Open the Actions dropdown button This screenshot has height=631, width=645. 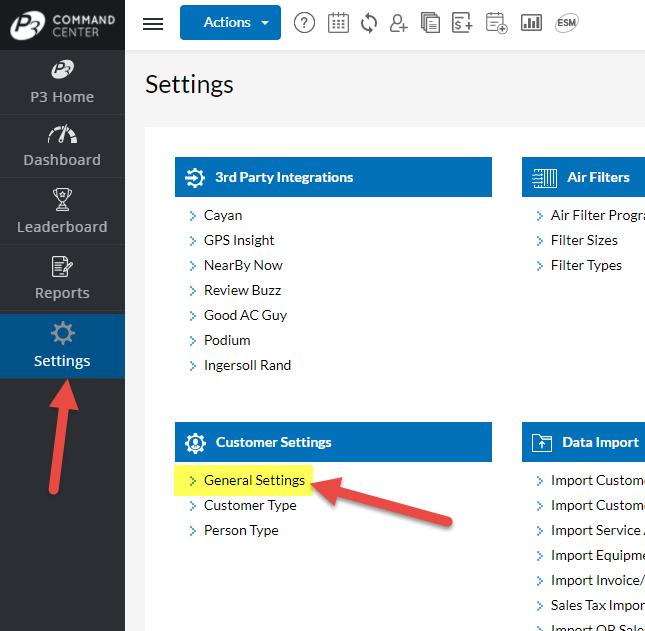230,23
